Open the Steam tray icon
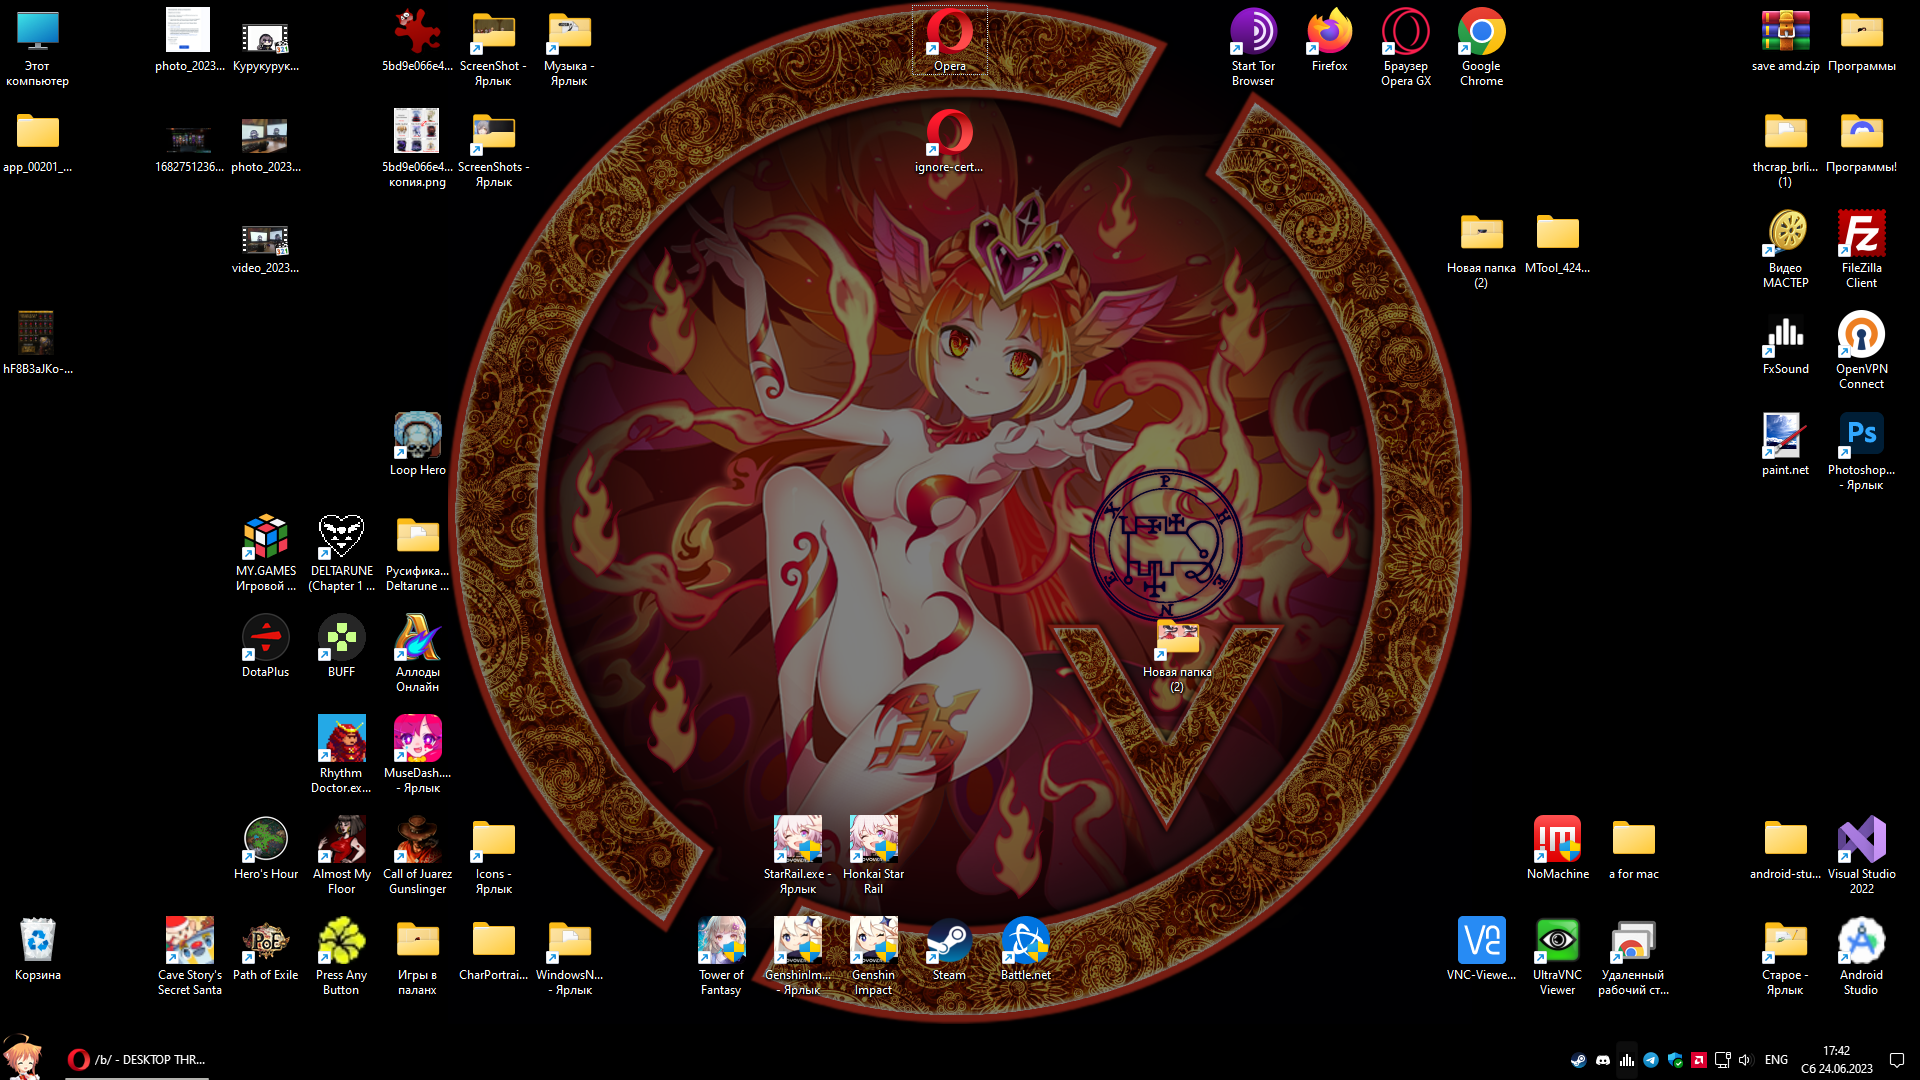Viewport: 1920px width, 1080px height. tap(1578, 1060)
